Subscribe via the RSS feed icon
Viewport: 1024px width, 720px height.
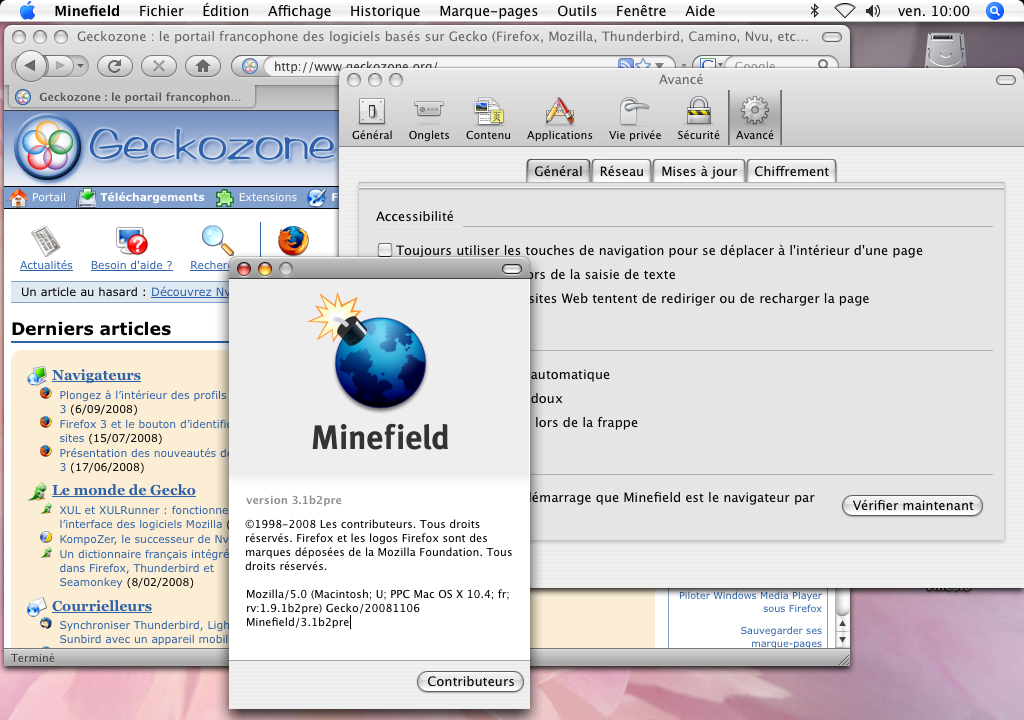pyautogui.click(x=626, y=65)
